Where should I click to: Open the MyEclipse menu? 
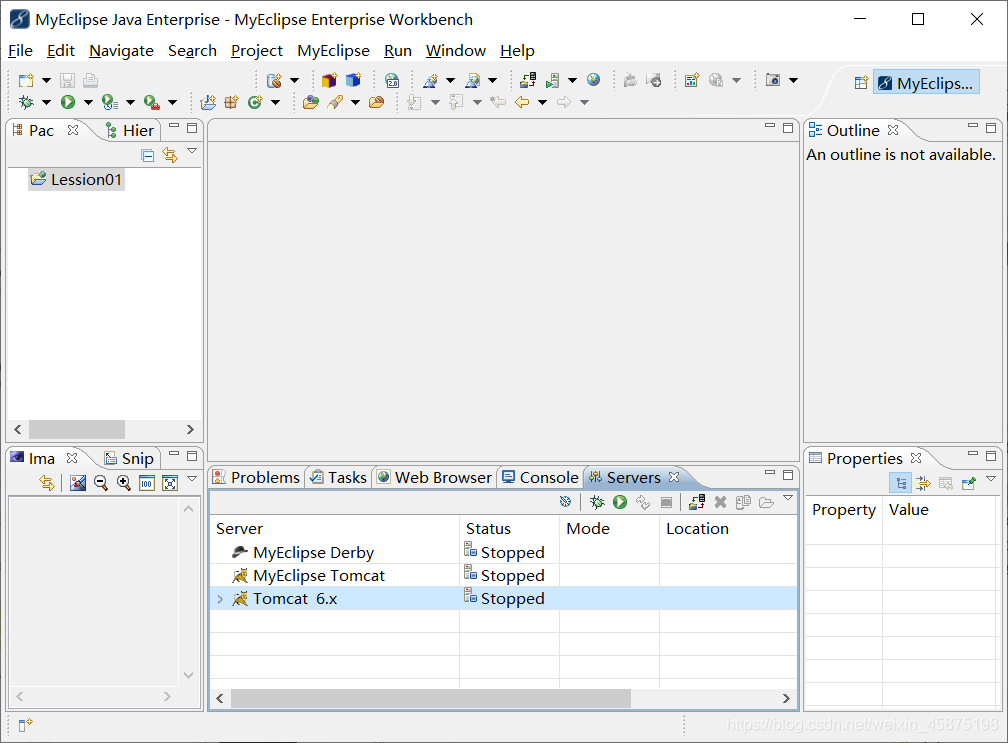333,51
